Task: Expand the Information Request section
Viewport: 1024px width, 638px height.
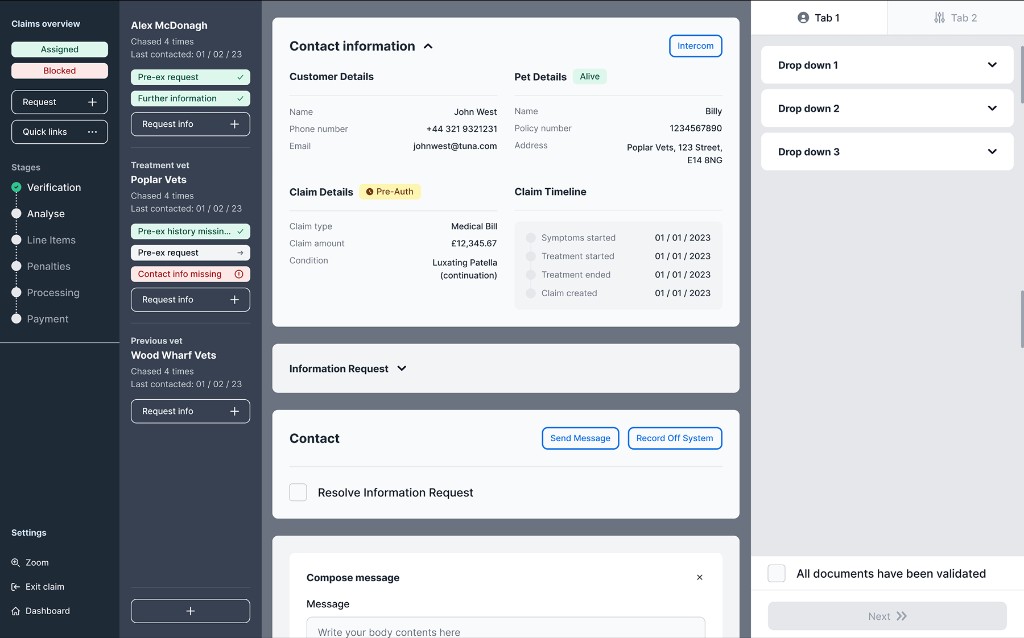Action: pyautogui.click(x=402, y=368)
